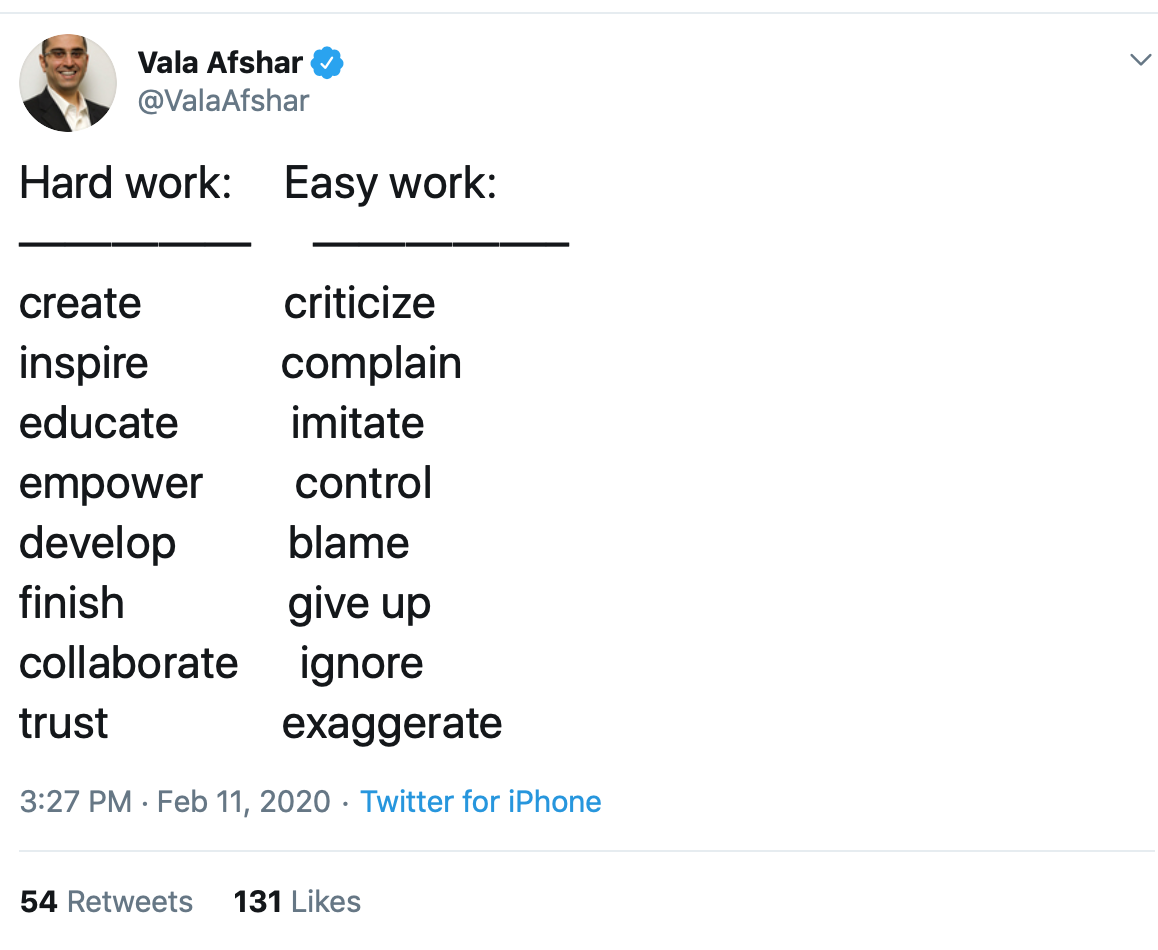Open the Twitter for iPhone link

point(481,802)
